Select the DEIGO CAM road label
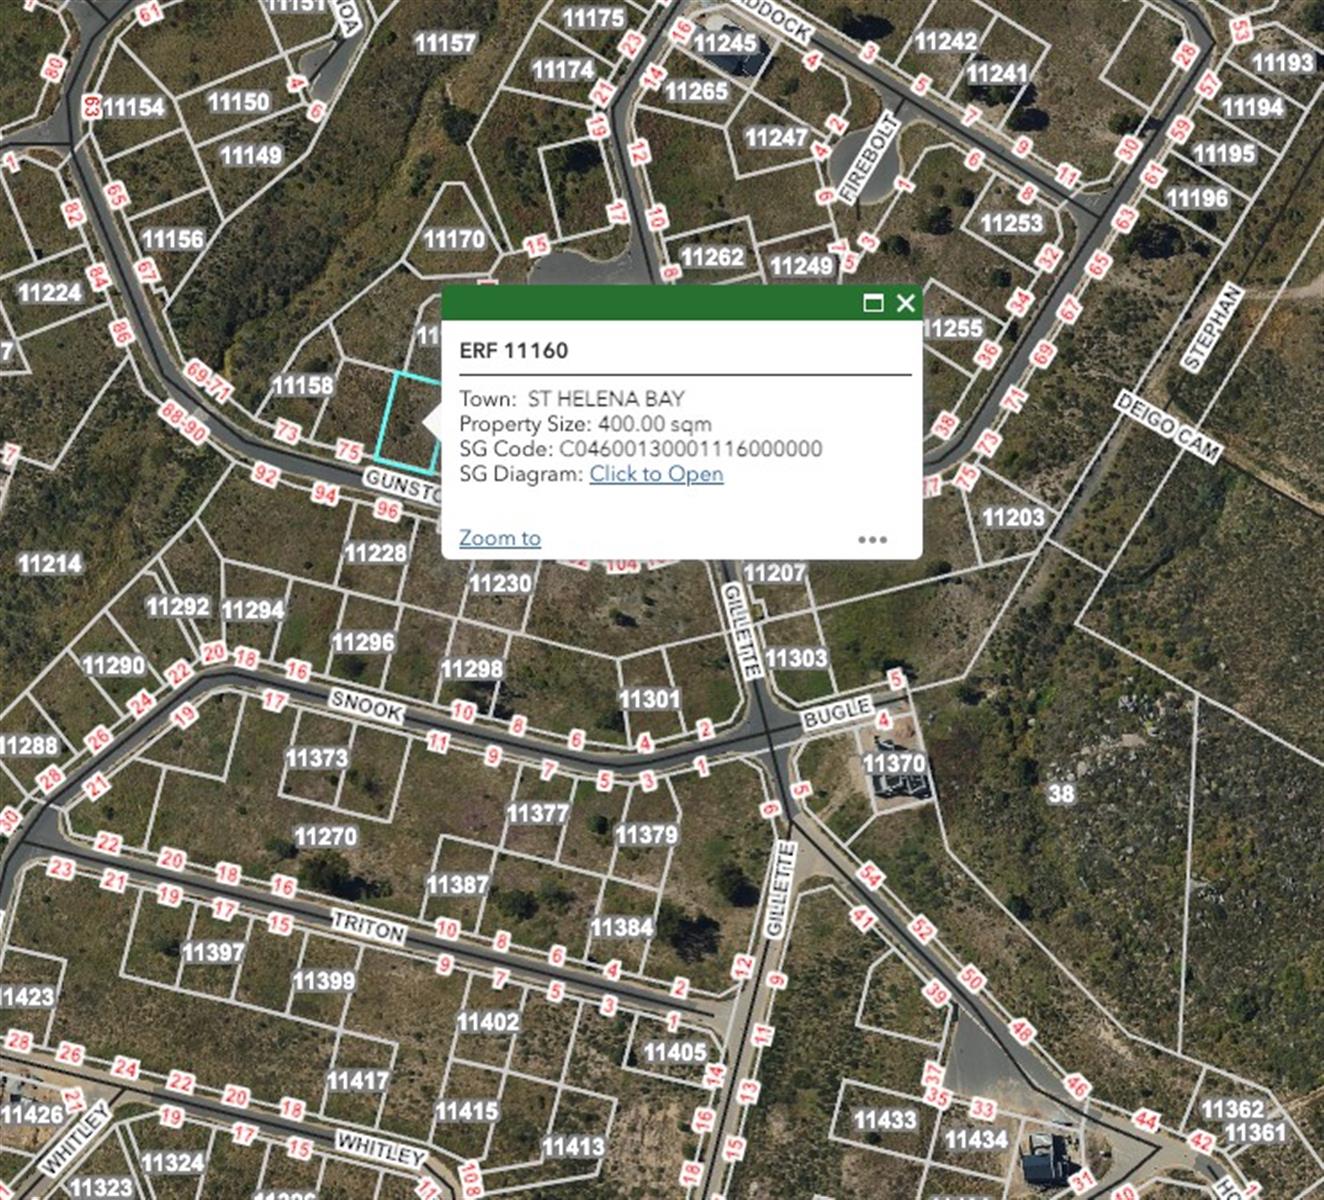This screenshot has width=1324, height=1200. pyautogui.click(x=1167, y=428)
